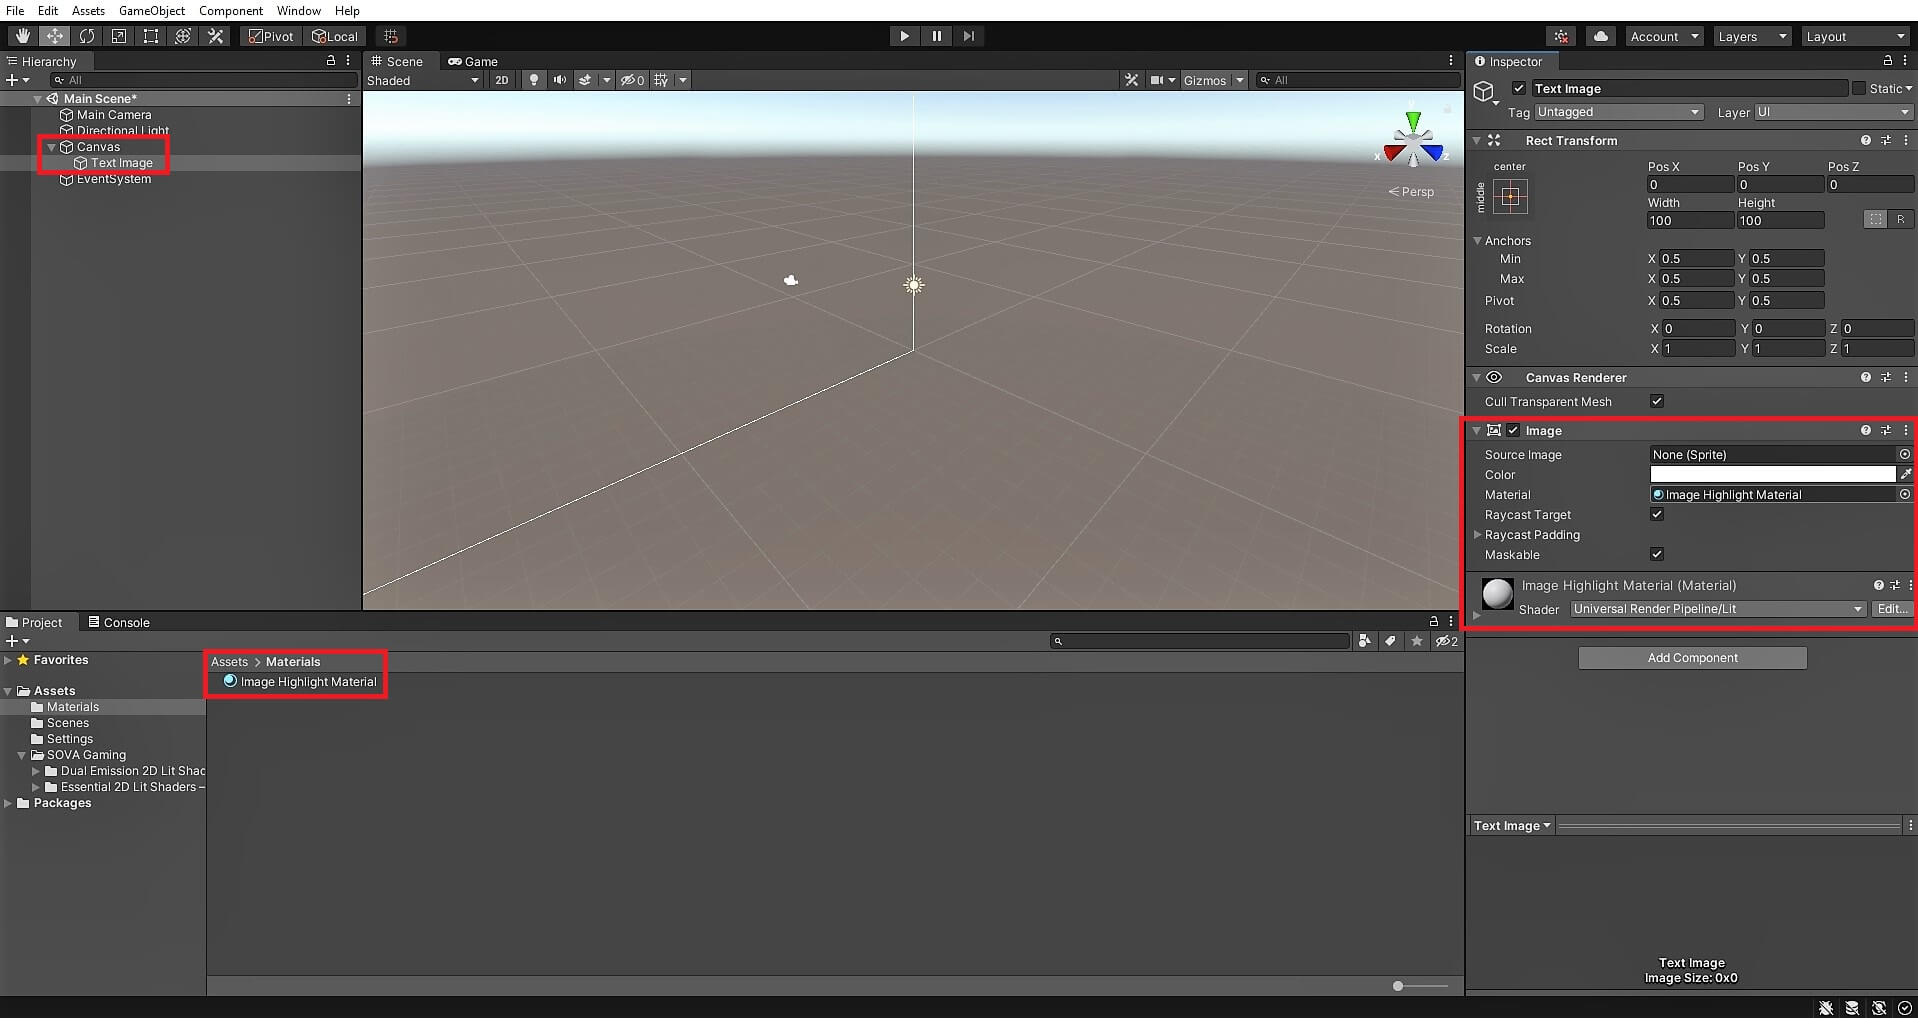Select the Rect tool
1918x1018 pixels.
(151, 36)
